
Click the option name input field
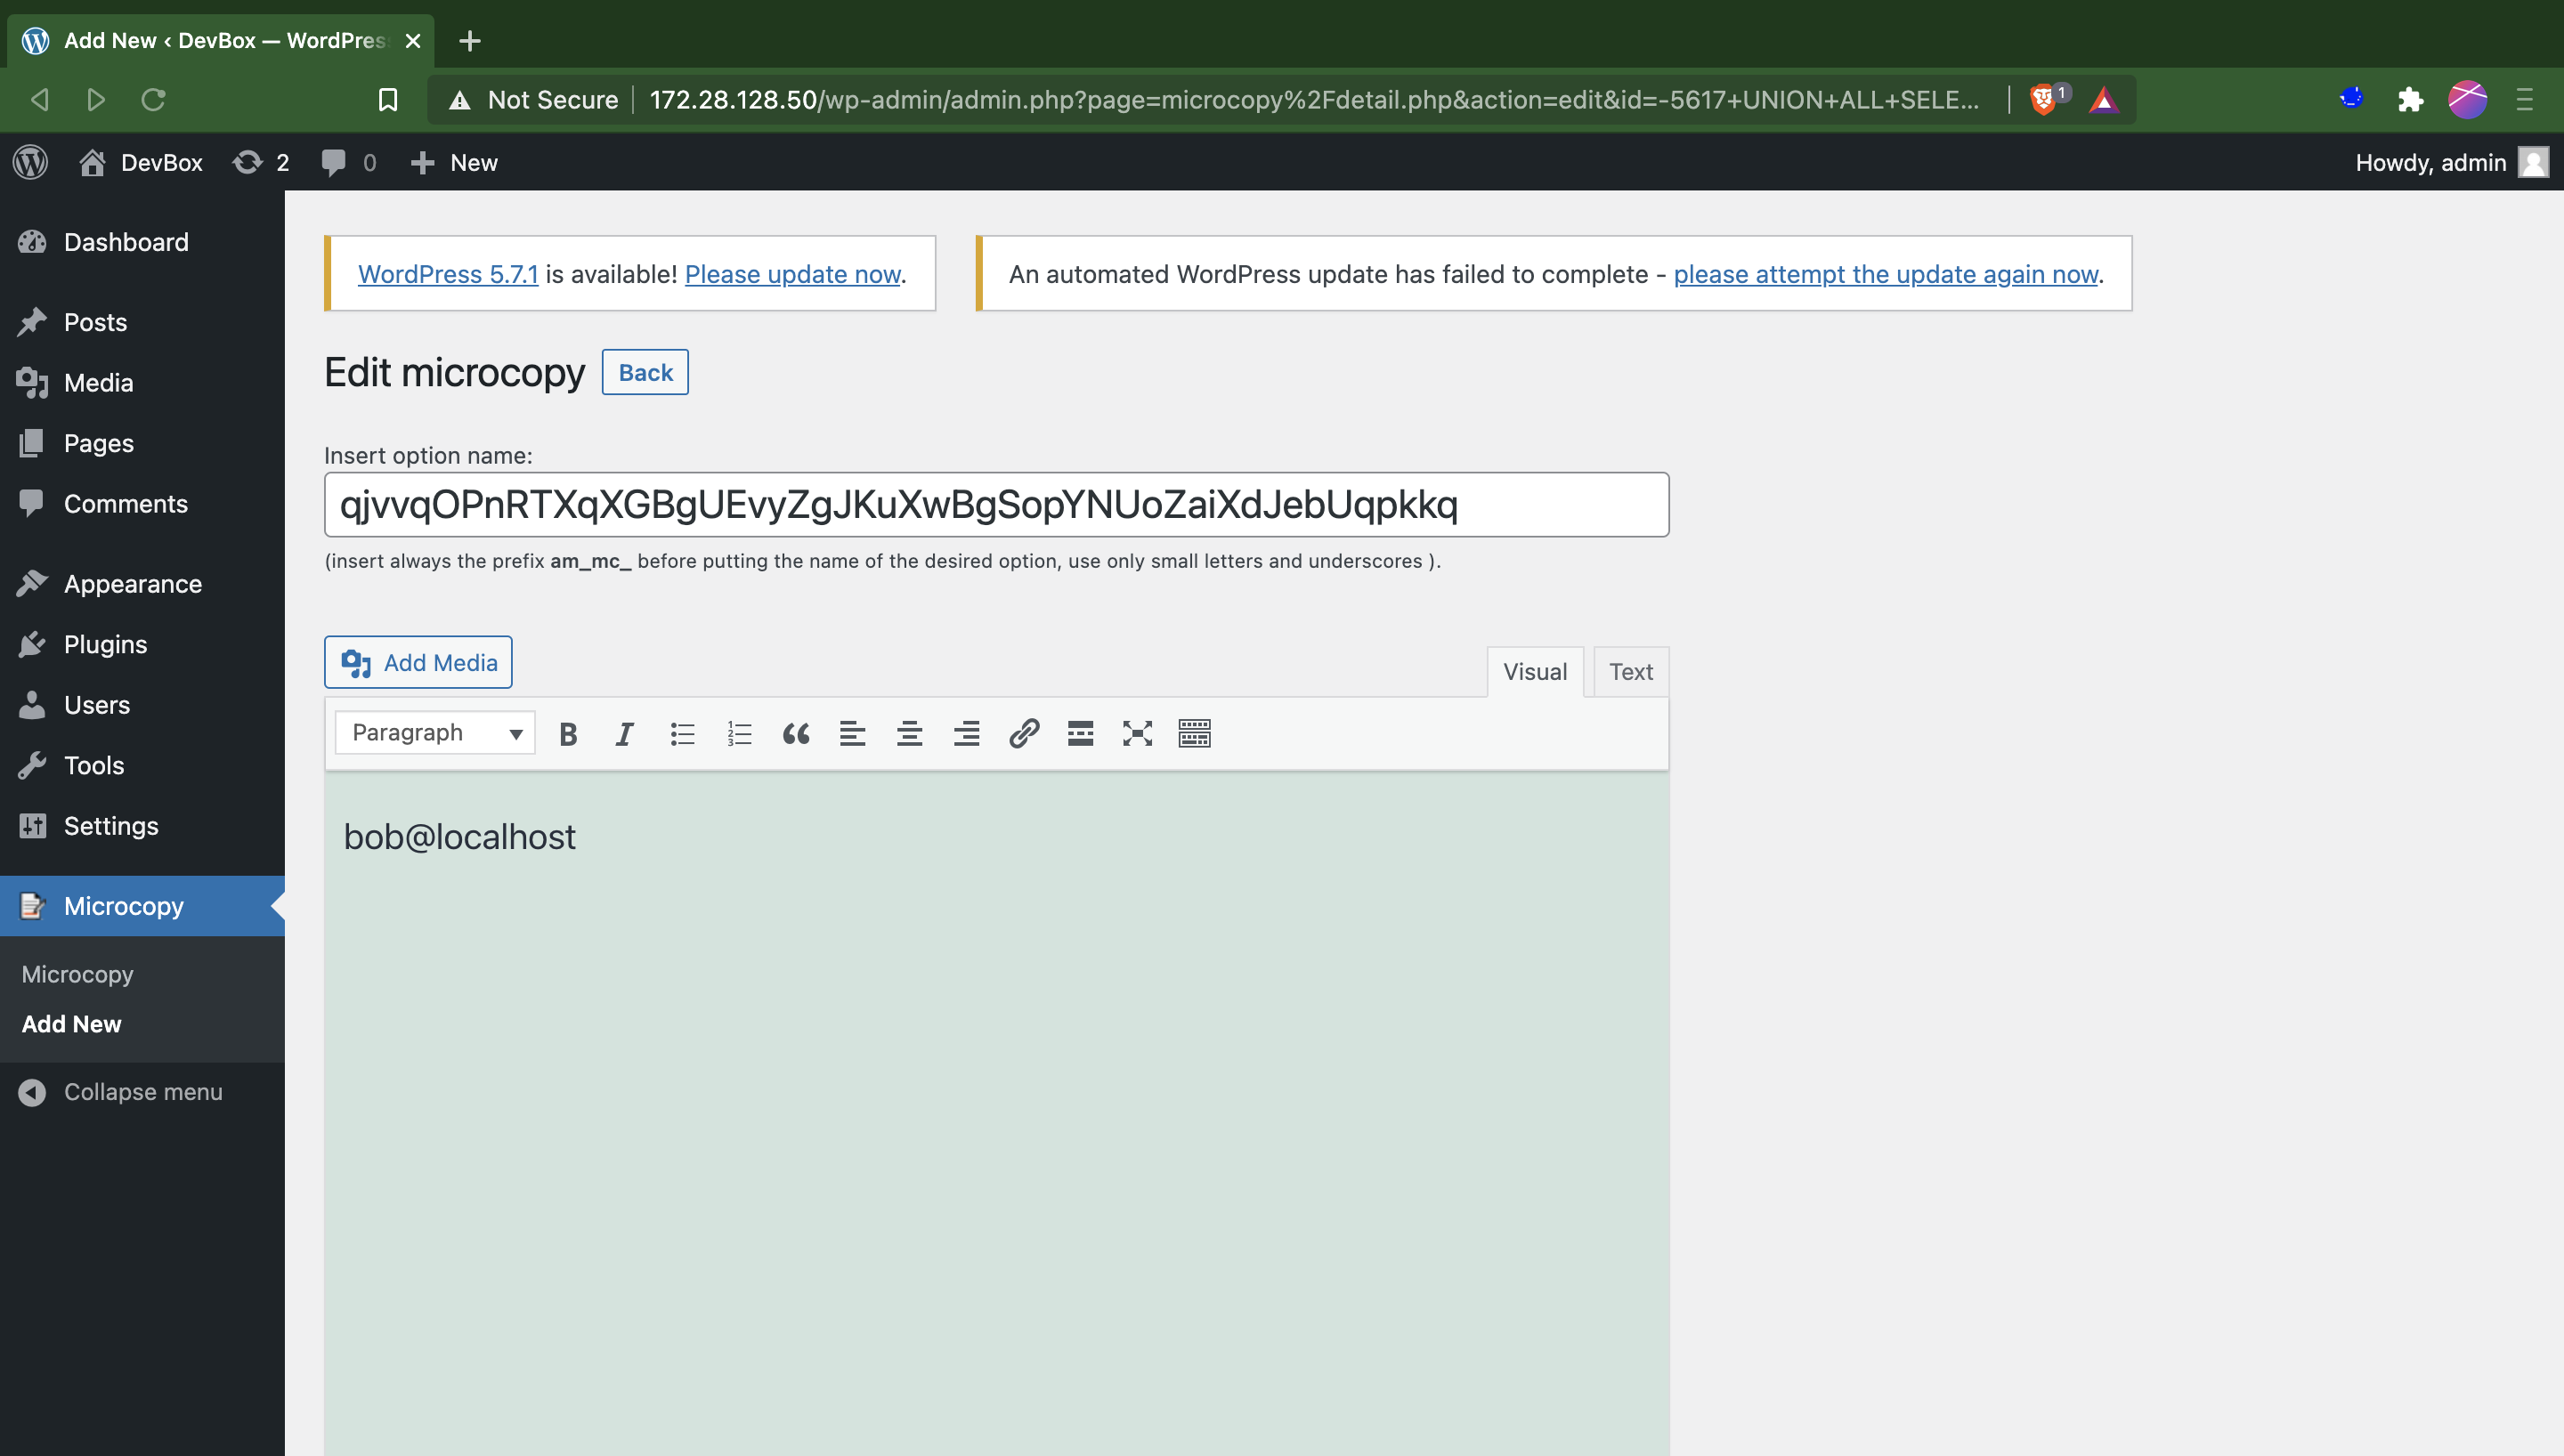(x=997, y=506)
